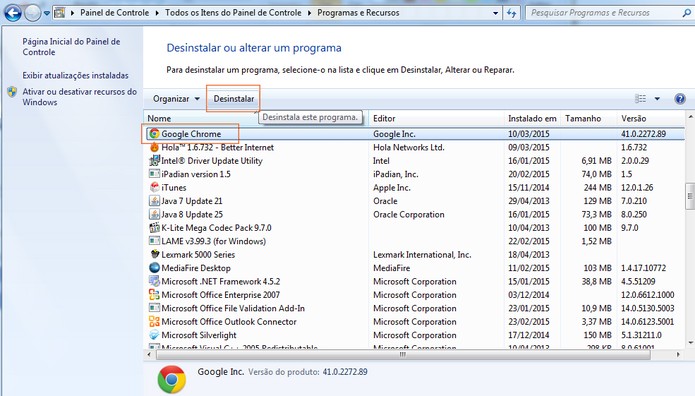Click the search magnifier icon

[x=687, y=13]
